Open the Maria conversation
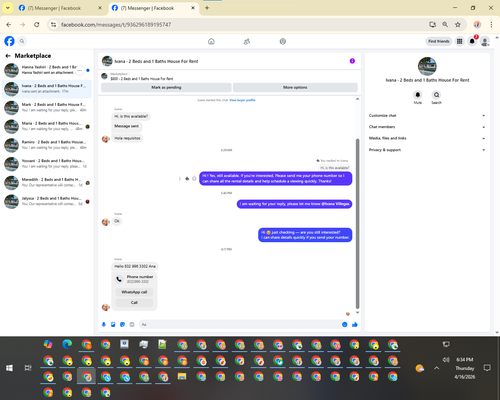Screen dimensions: 500x400 click(47, 126)
